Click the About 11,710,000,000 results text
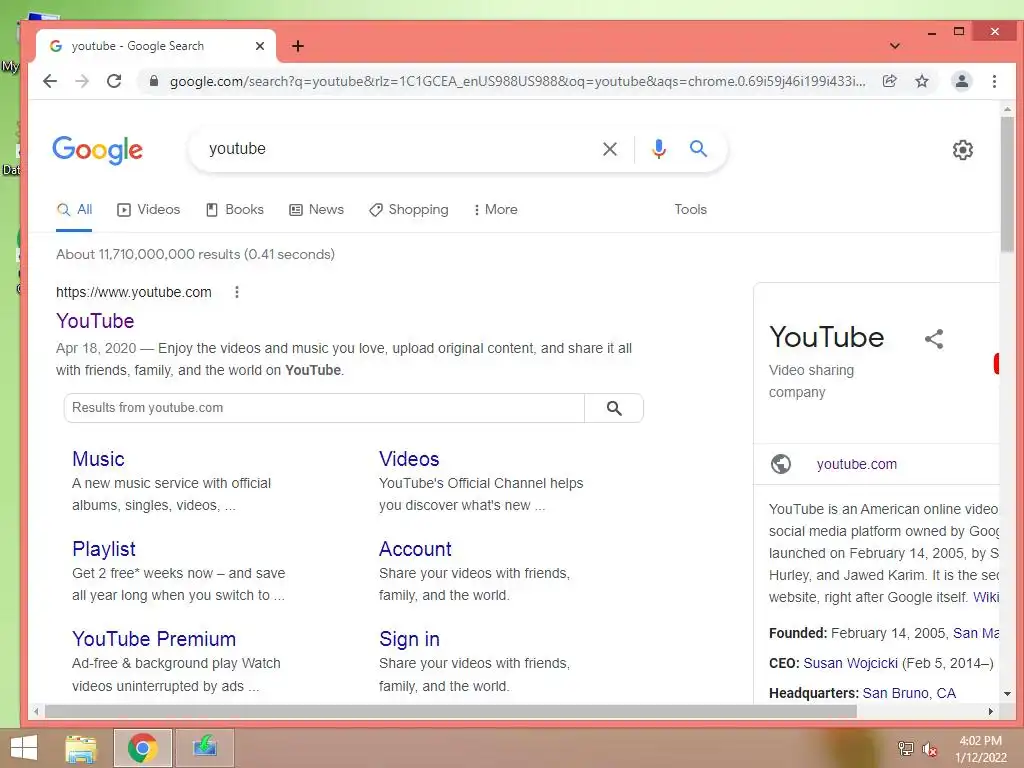1024x768 pixels. pyautogui.click(x=195, y=254)
